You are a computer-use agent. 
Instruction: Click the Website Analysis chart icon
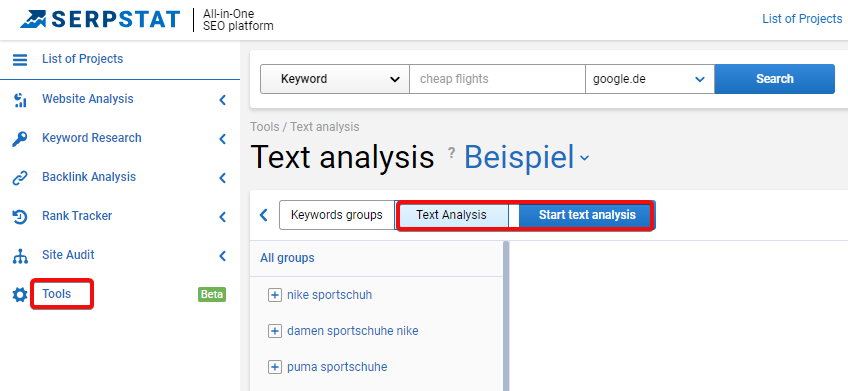click(20, 100)
